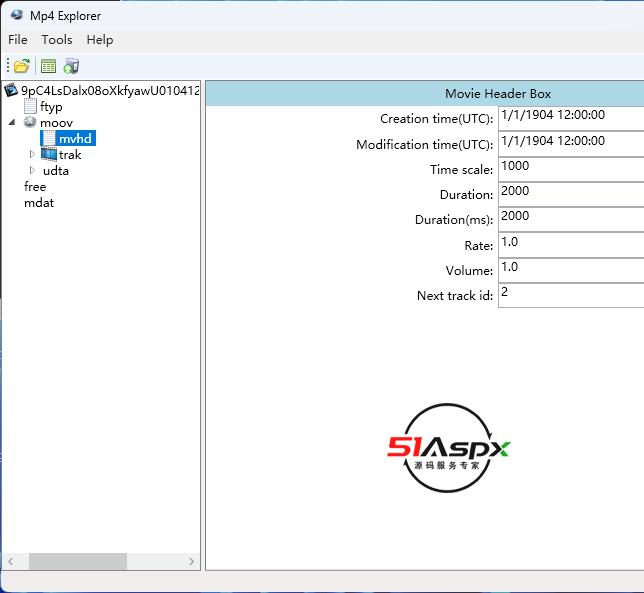Viewport: 644px width, 593px height.
Task: Click the Next track id field
Action: point(570,294)
